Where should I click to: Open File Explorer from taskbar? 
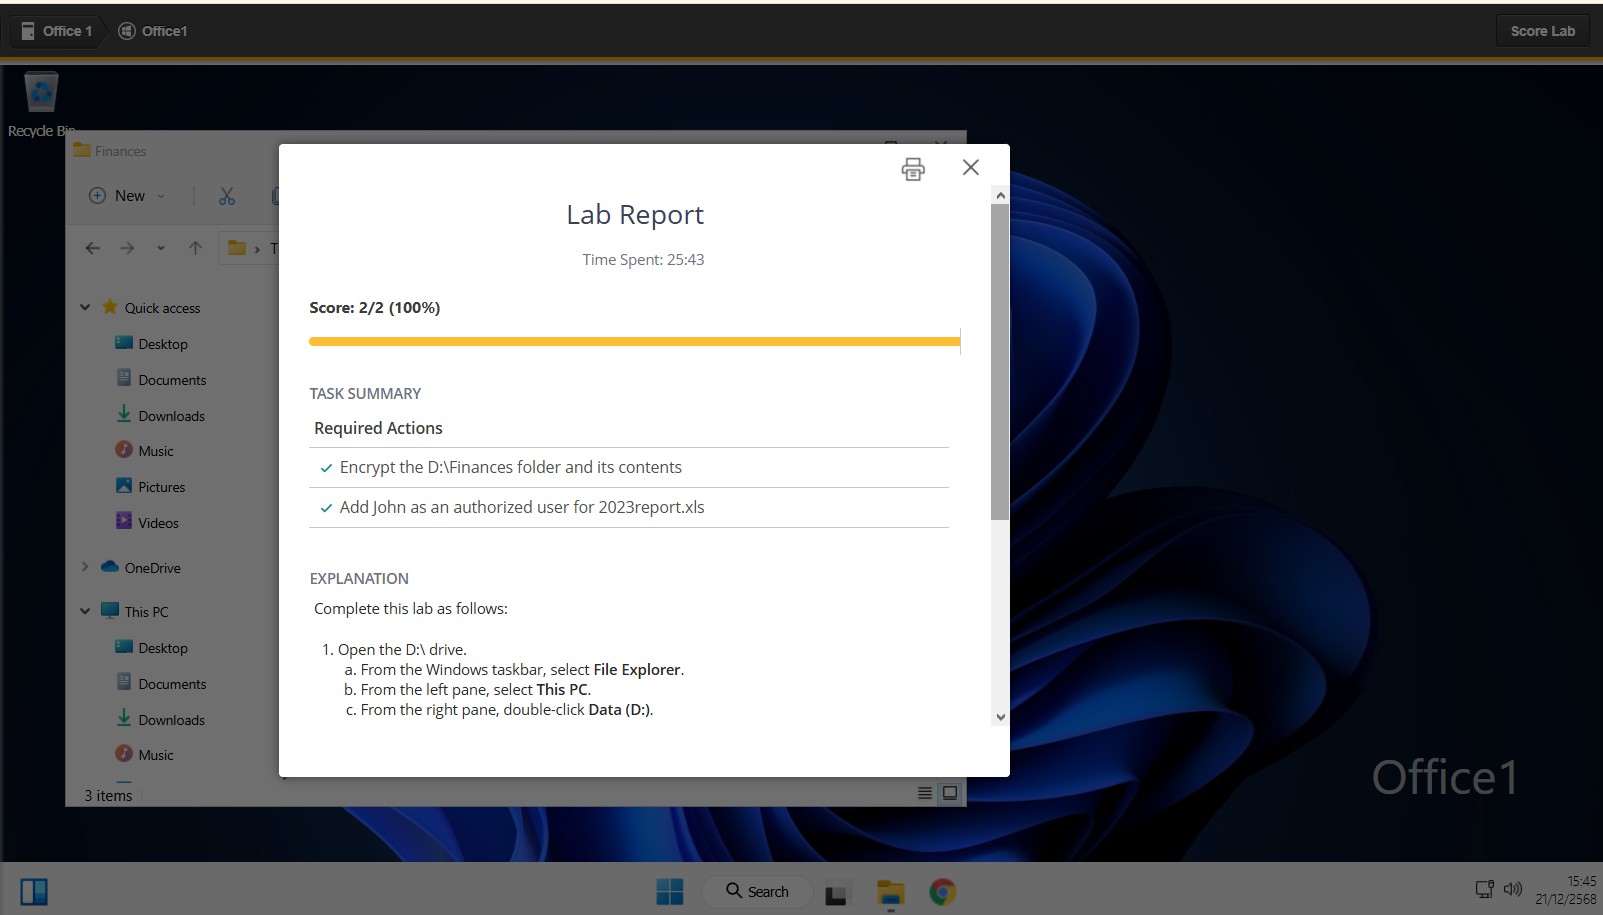pos(890,891)
